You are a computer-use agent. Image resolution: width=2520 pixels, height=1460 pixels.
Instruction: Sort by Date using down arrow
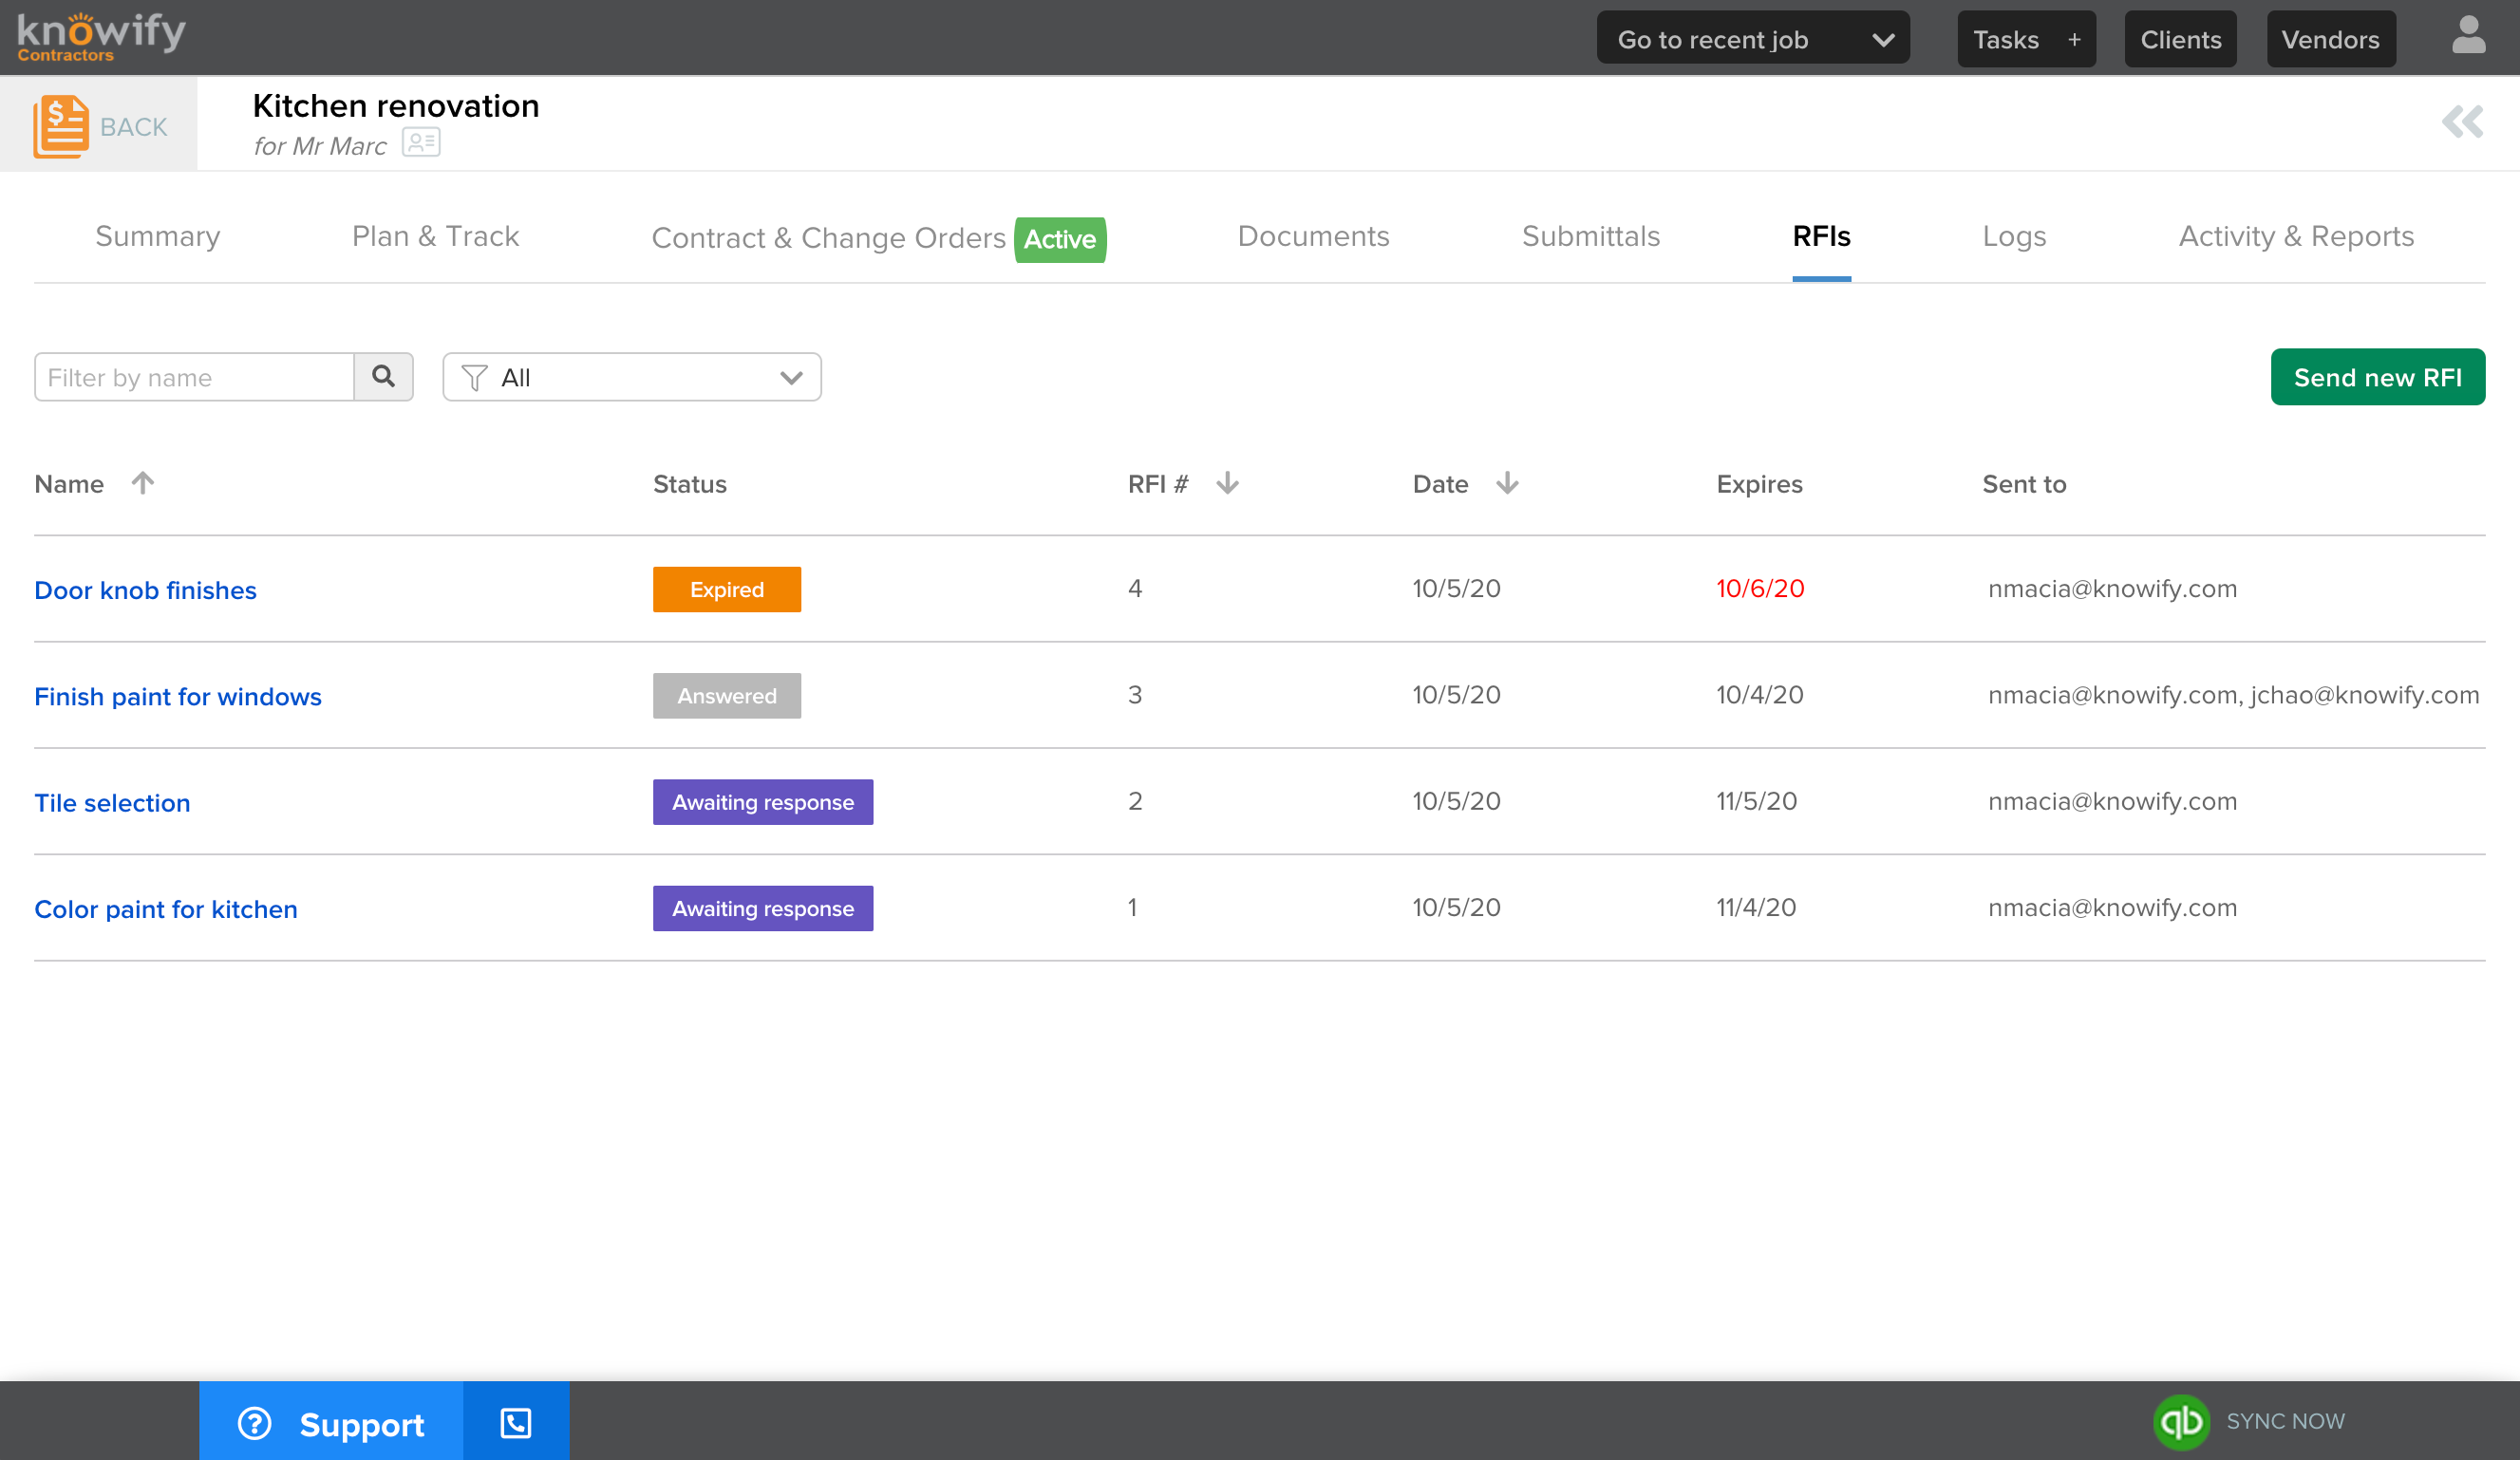pyautogui.click(x=1507, y=483)
